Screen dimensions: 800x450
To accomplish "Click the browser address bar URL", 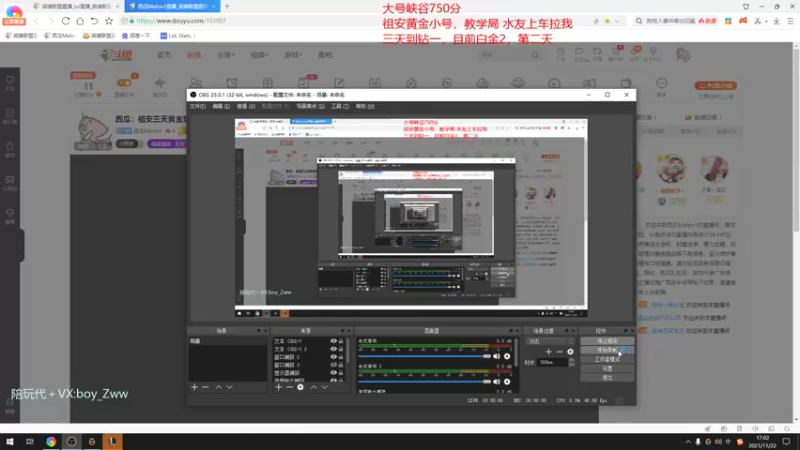I will pos(181,21).
